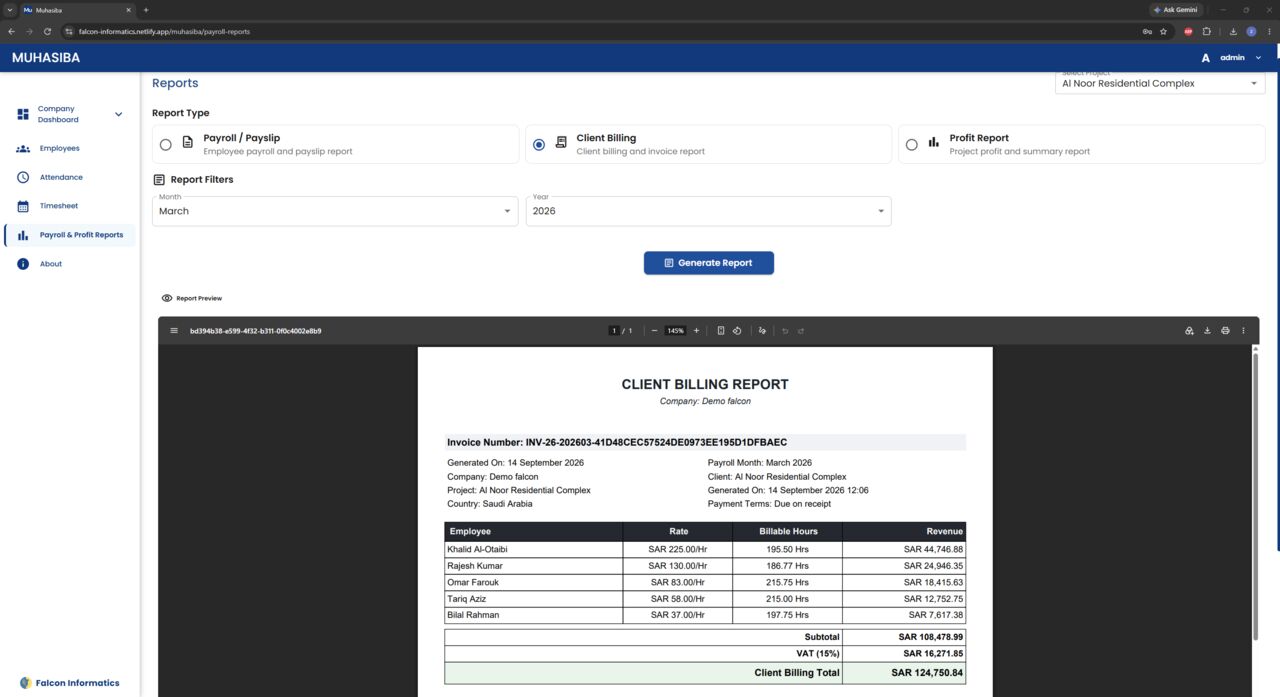Zoom out the PDF report preview
The image size is (1280, 697).
(x=654, y=331)
